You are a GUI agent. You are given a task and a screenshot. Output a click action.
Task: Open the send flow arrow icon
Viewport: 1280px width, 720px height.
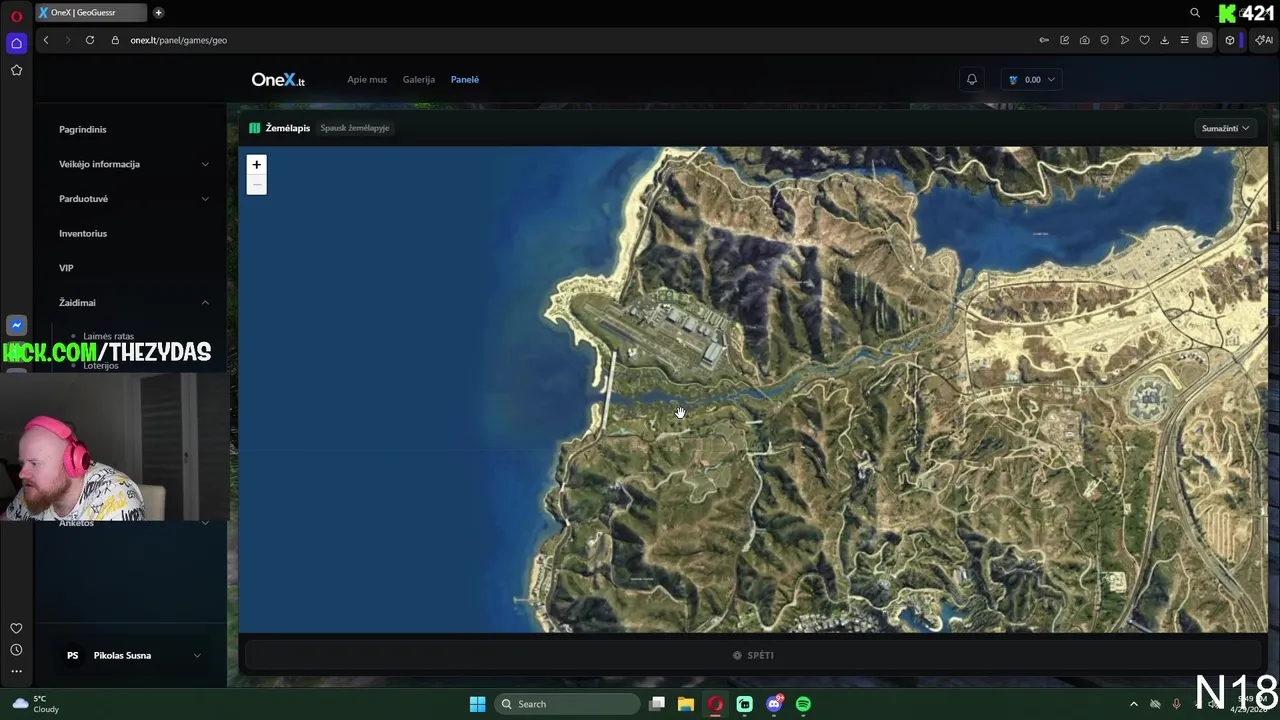click(x=1124, y=40)
